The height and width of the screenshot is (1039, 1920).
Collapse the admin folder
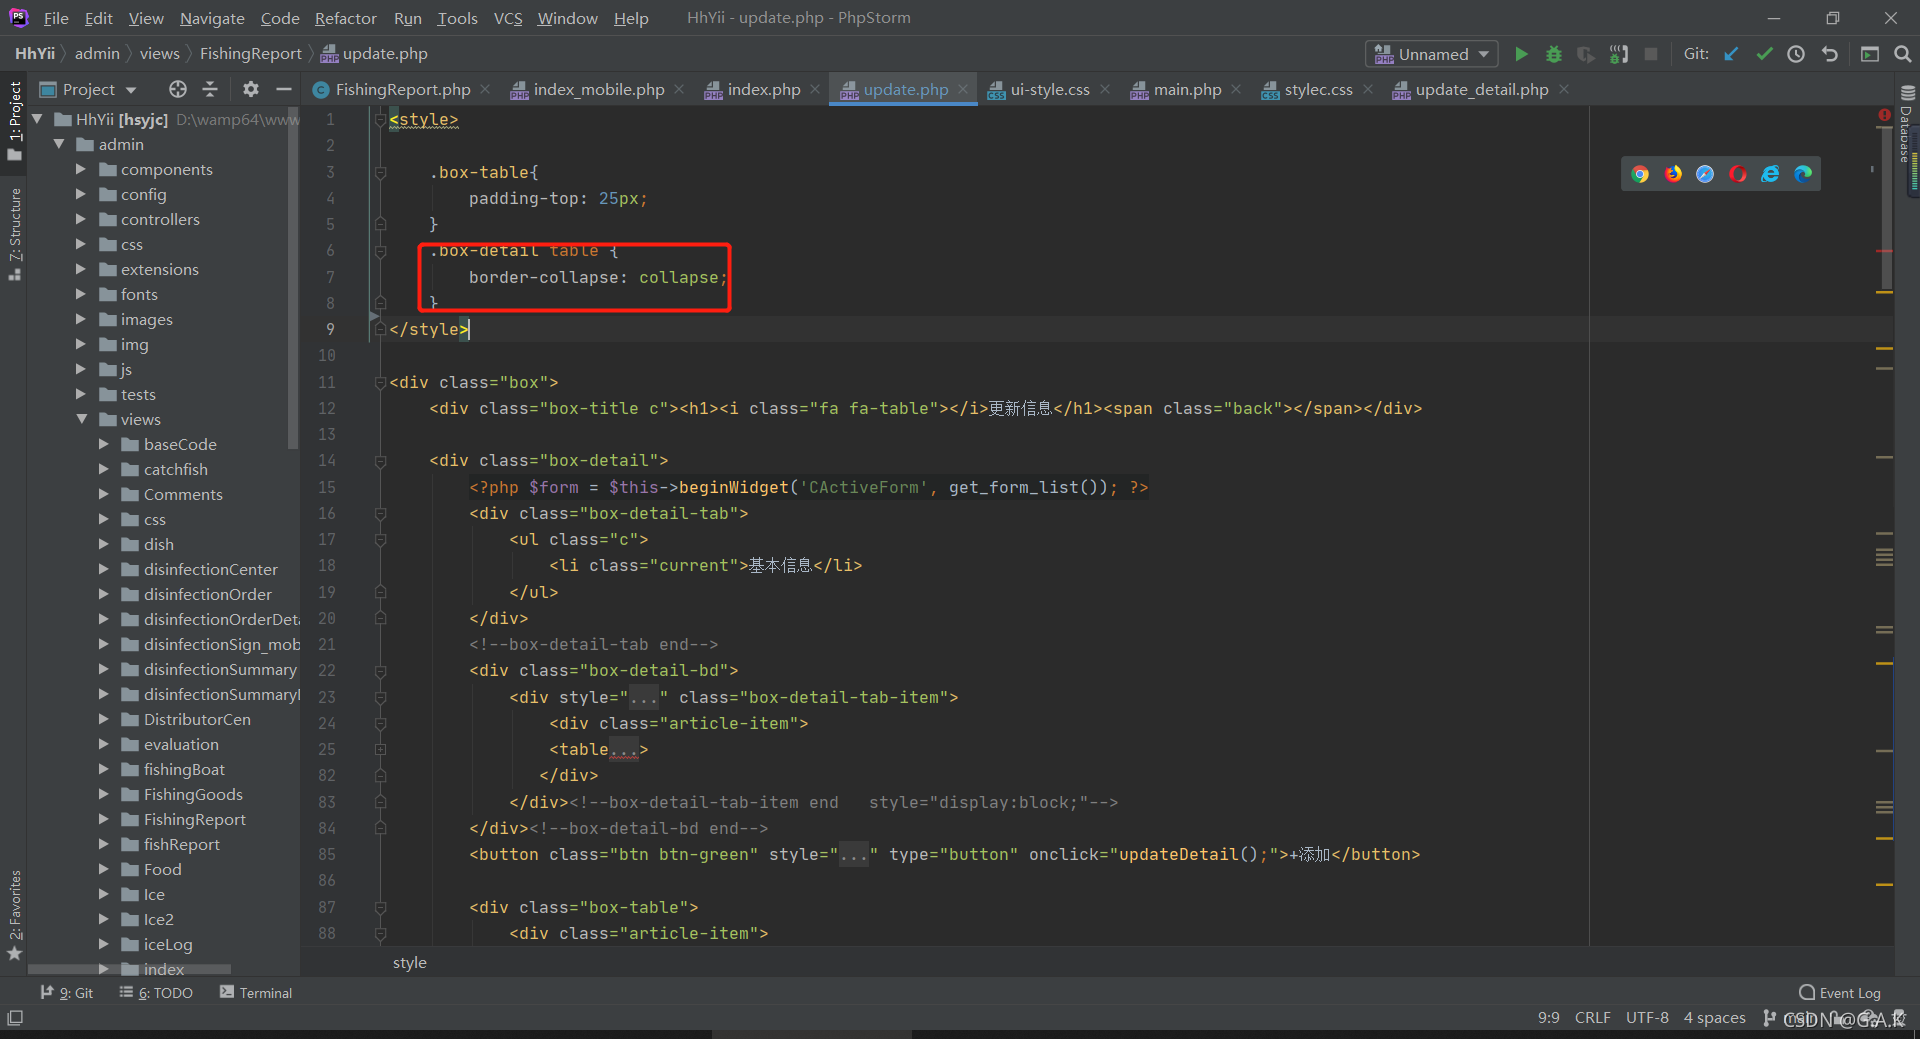coord(59,144)
